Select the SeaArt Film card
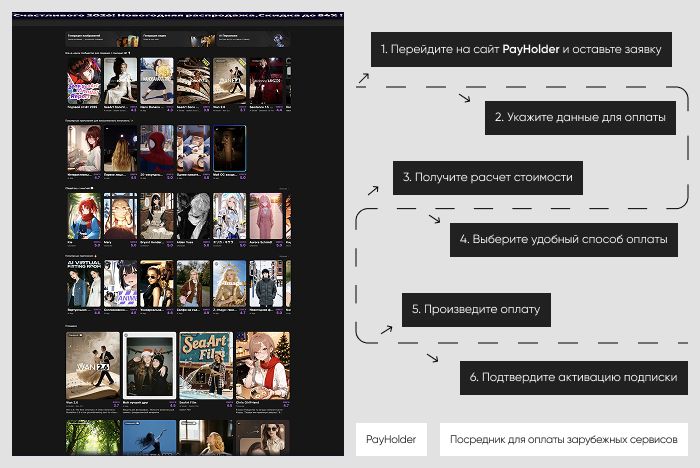This screenshot has height=468, width=700. [x=205, y=366]
